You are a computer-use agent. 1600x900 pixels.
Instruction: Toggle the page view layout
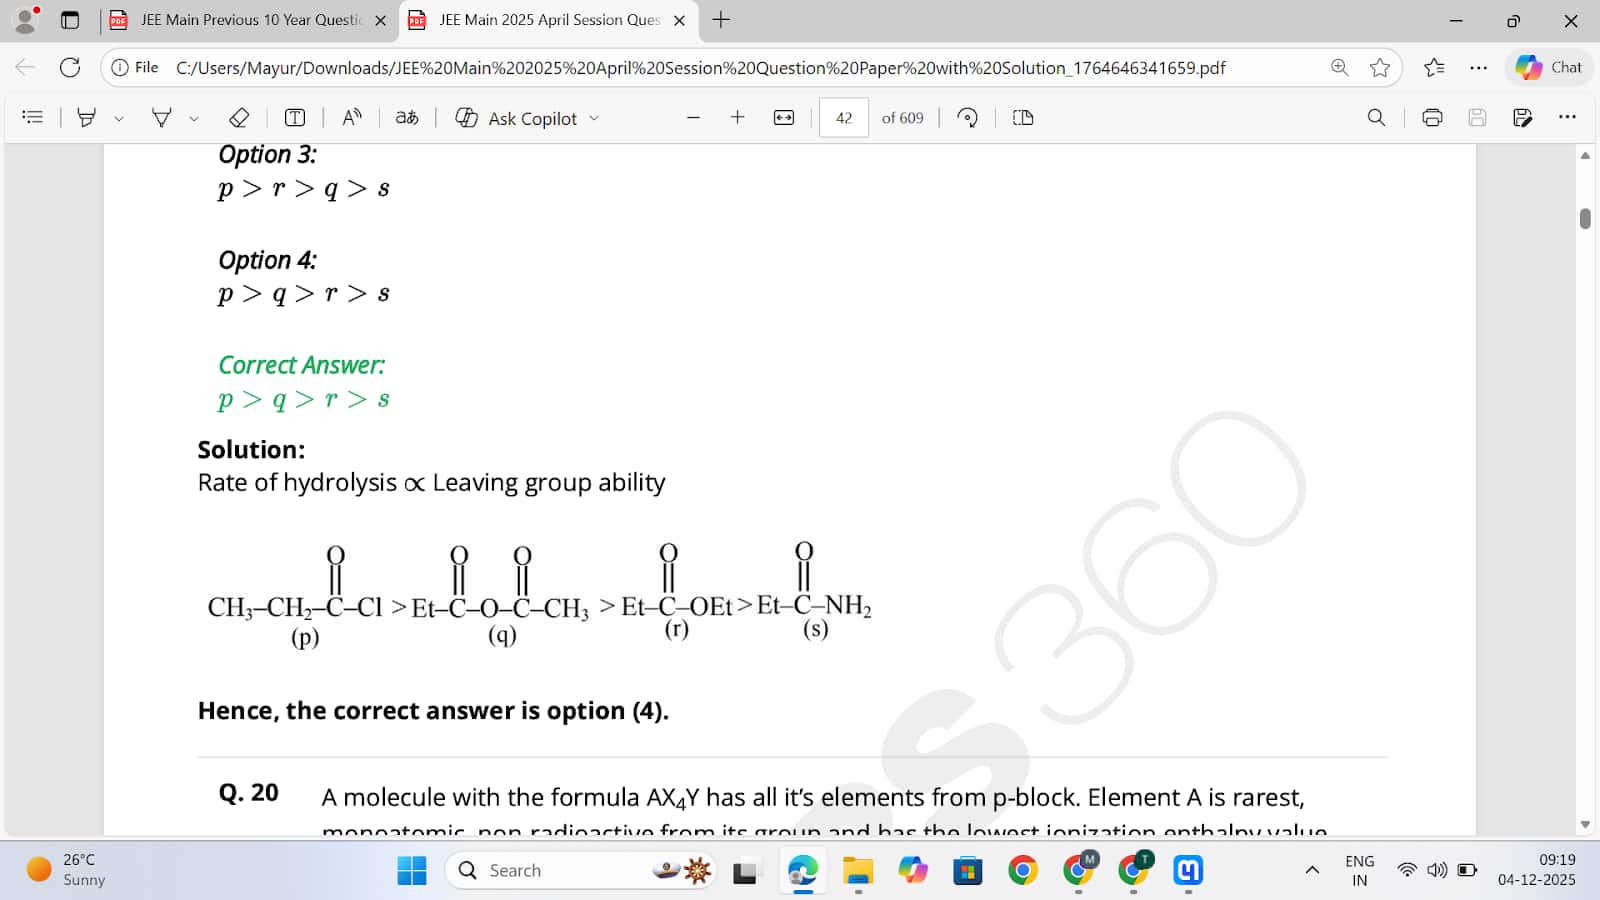coord(1023,118)
